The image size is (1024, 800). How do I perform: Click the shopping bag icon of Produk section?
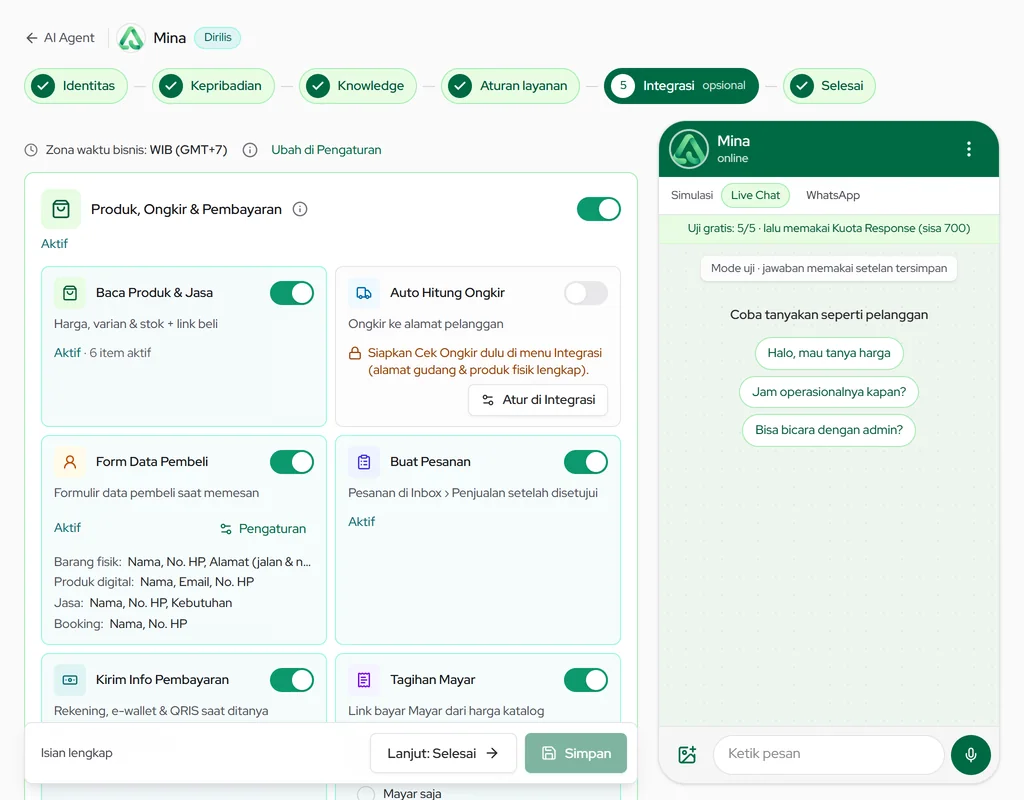coord(61,209)
